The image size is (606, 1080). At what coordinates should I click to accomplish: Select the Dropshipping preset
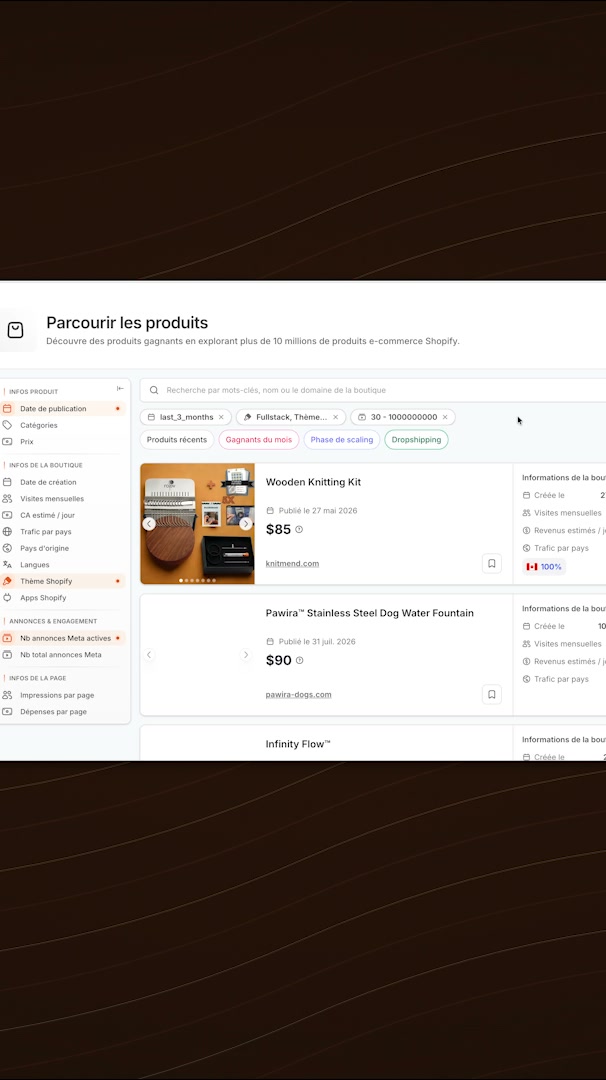pyautogui.click(x=417, y=439)
